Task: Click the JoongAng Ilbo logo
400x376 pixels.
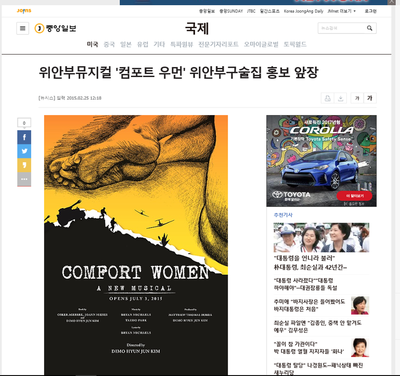Action: tap(56, 28)
